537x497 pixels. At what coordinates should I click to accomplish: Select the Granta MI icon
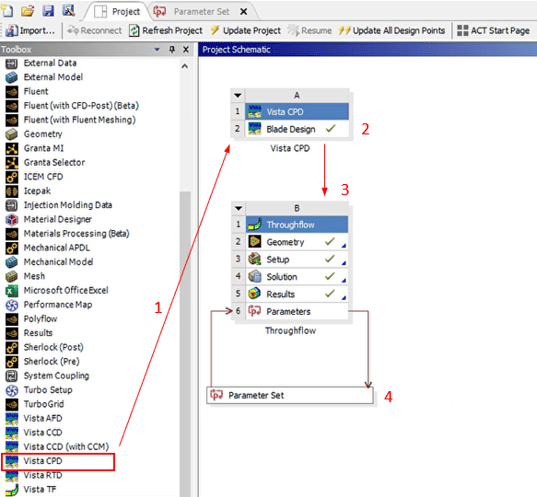click(12, 149)
